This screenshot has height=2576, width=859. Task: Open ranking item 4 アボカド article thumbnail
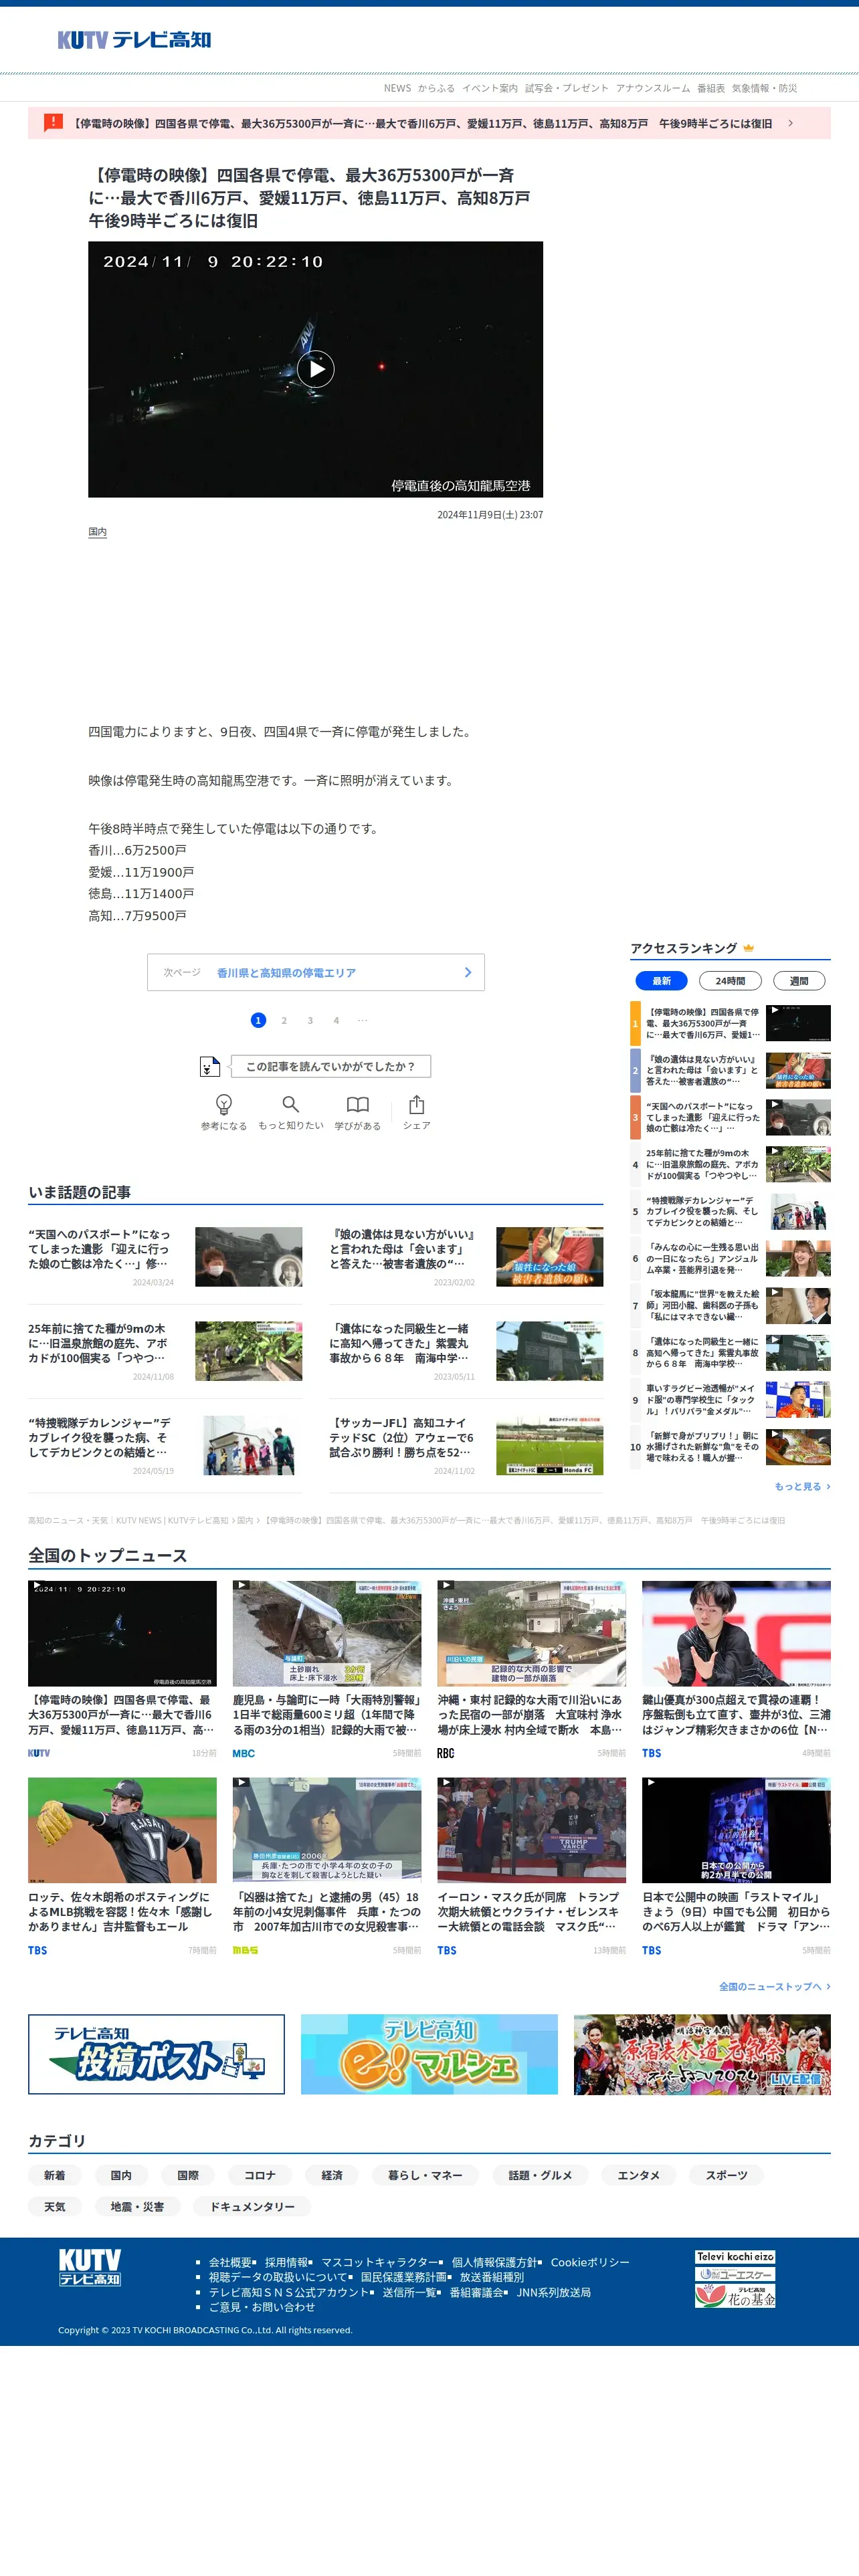[x=798, y=1165]
